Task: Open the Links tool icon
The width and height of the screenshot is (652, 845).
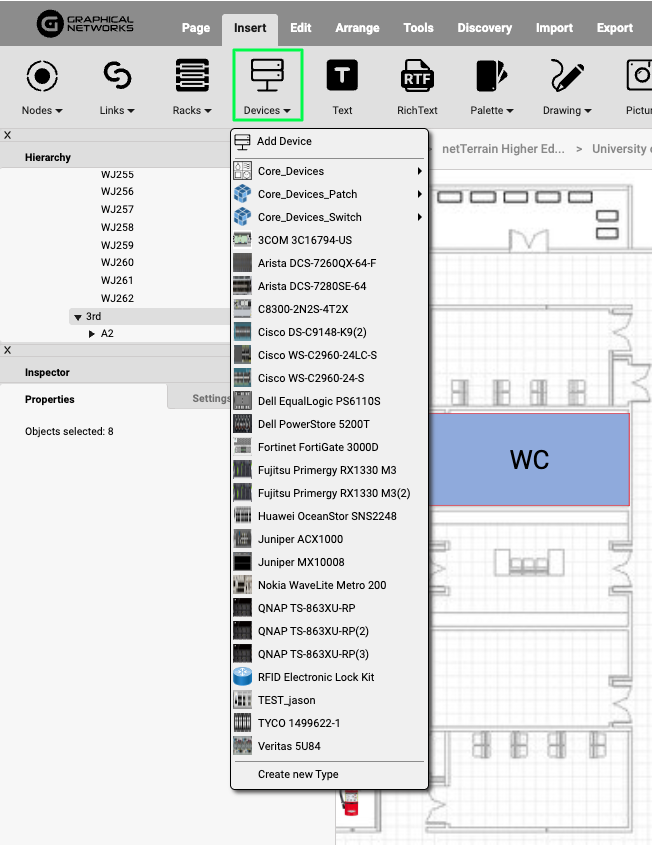Action: [x=117, y=77]
